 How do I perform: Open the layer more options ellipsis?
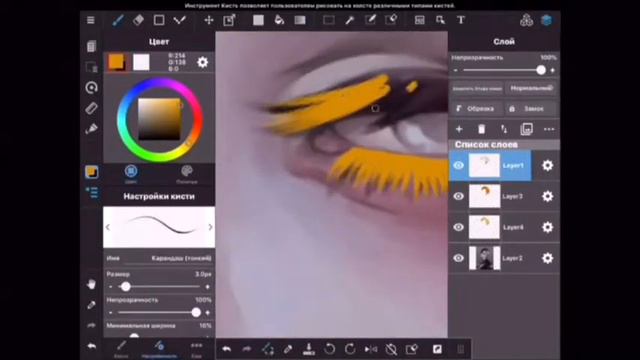(549, 129)
